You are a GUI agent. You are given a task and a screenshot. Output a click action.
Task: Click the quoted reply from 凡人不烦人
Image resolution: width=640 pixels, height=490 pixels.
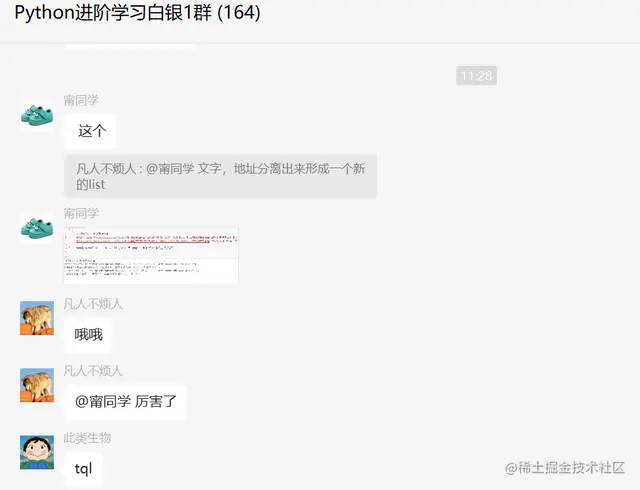(x=220, y=176)
